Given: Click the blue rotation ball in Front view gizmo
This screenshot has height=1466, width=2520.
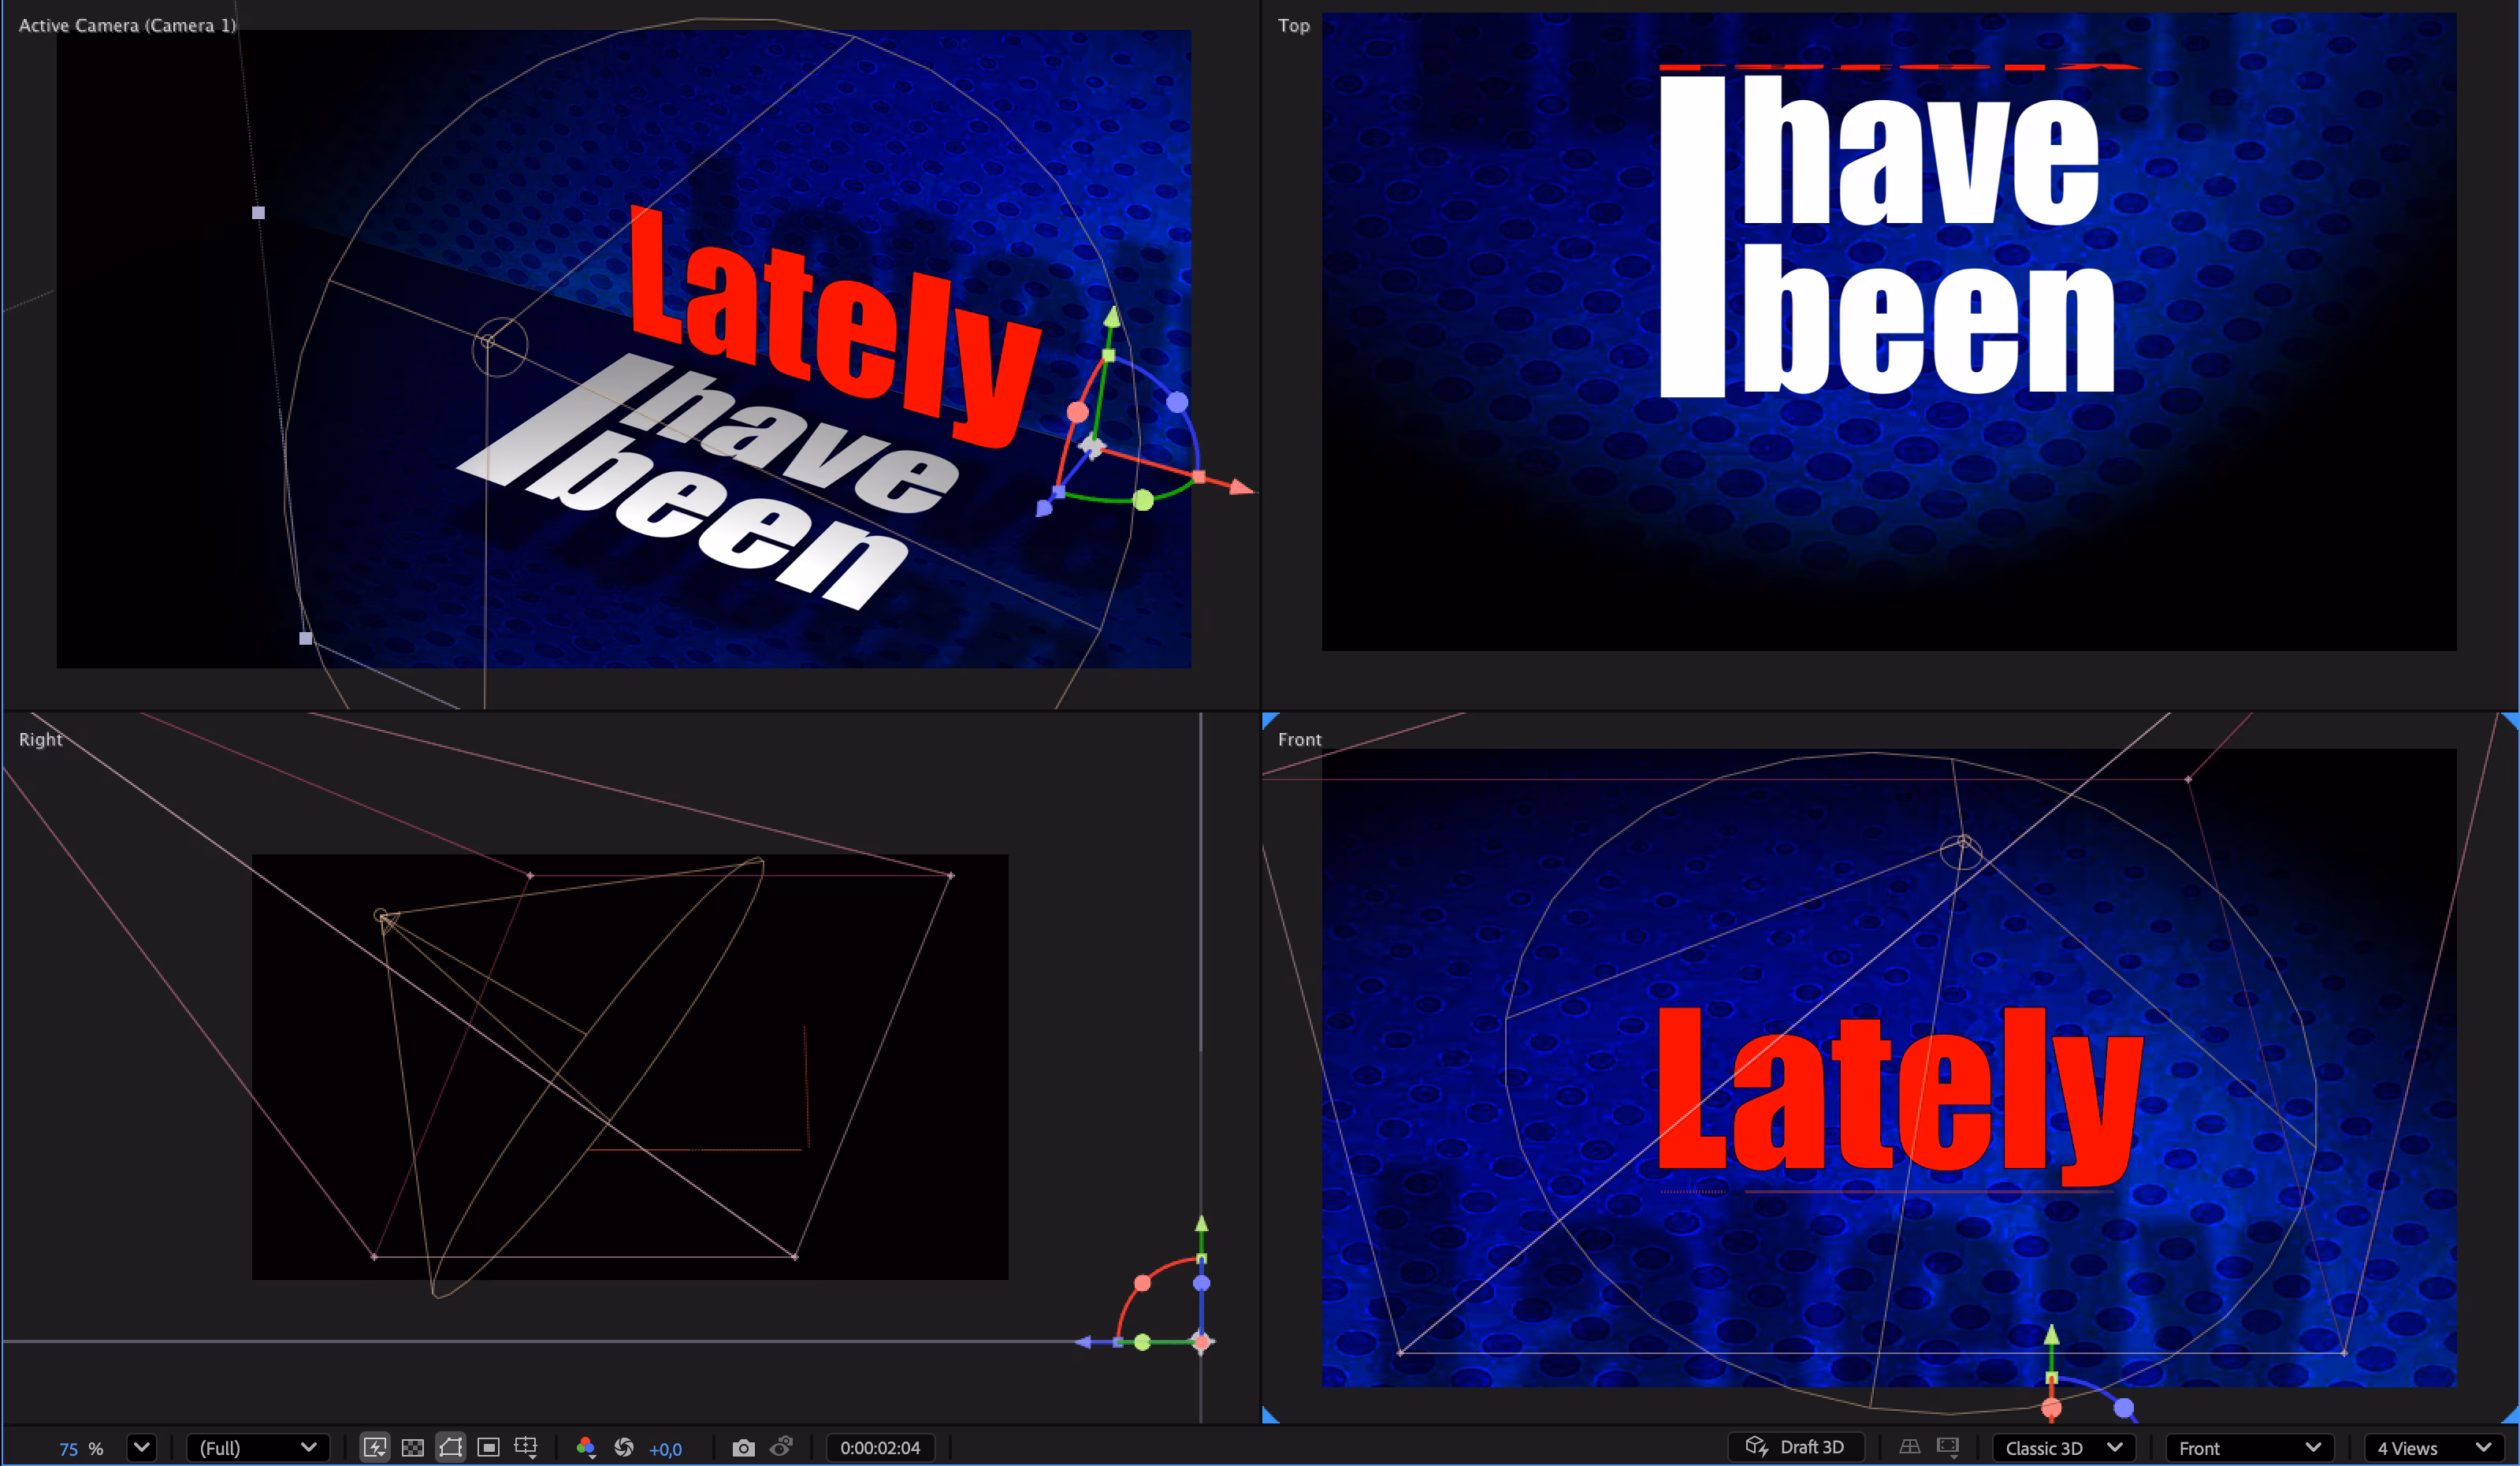Looking at the screenshot, I should click(x=2124, y=1408).
